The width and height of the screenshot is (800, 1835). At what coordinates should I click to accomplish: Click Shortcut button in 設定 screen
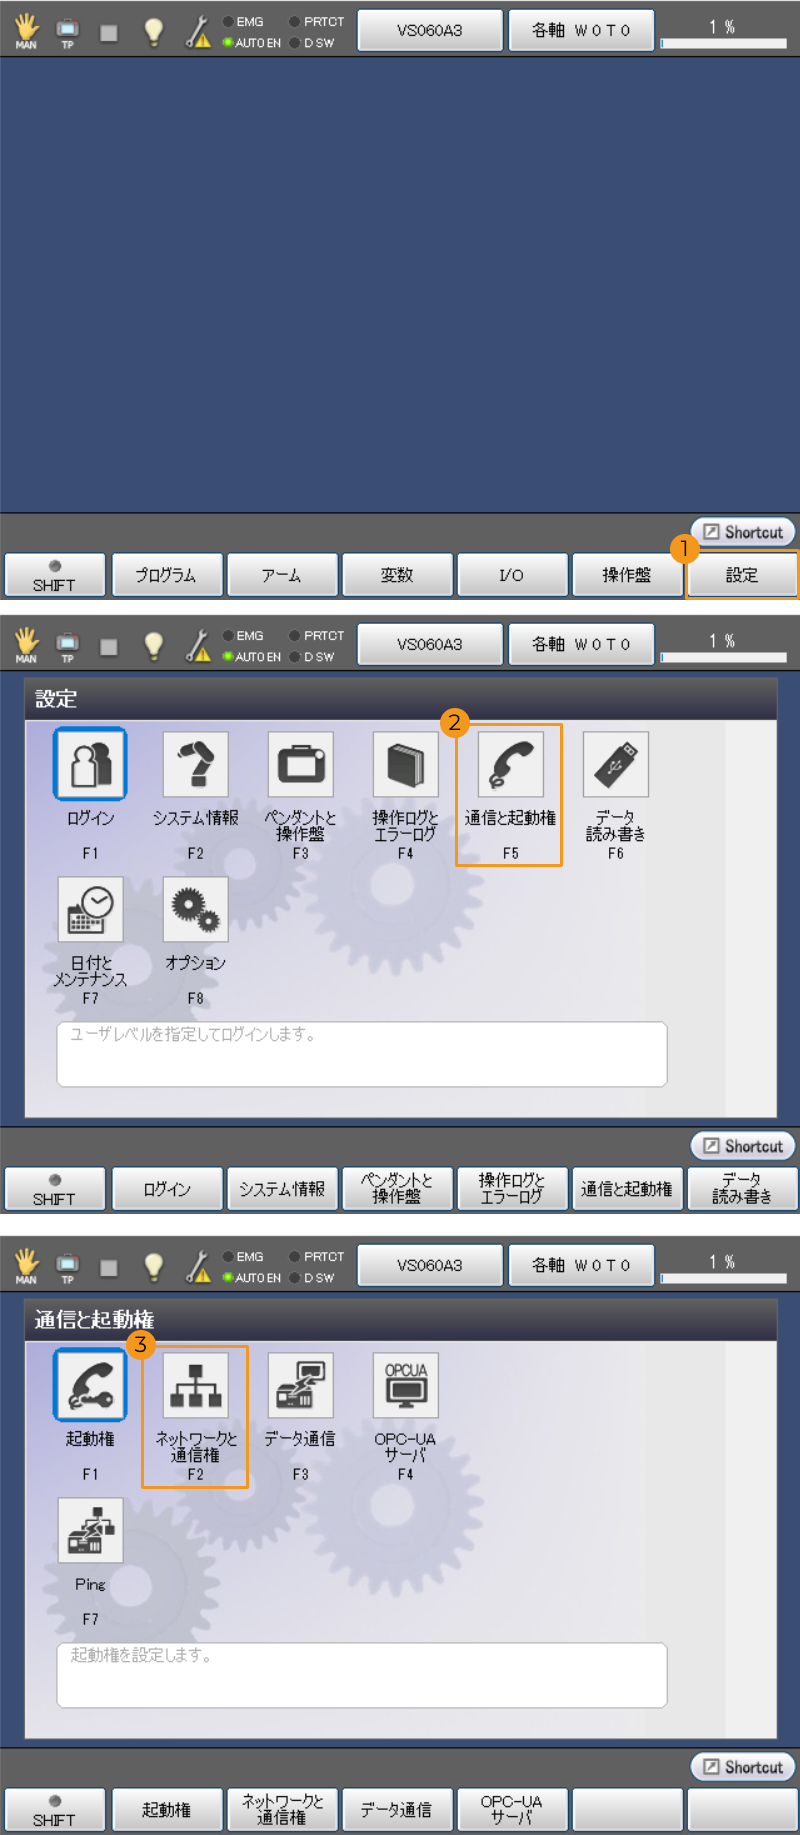click(743, 1146)
